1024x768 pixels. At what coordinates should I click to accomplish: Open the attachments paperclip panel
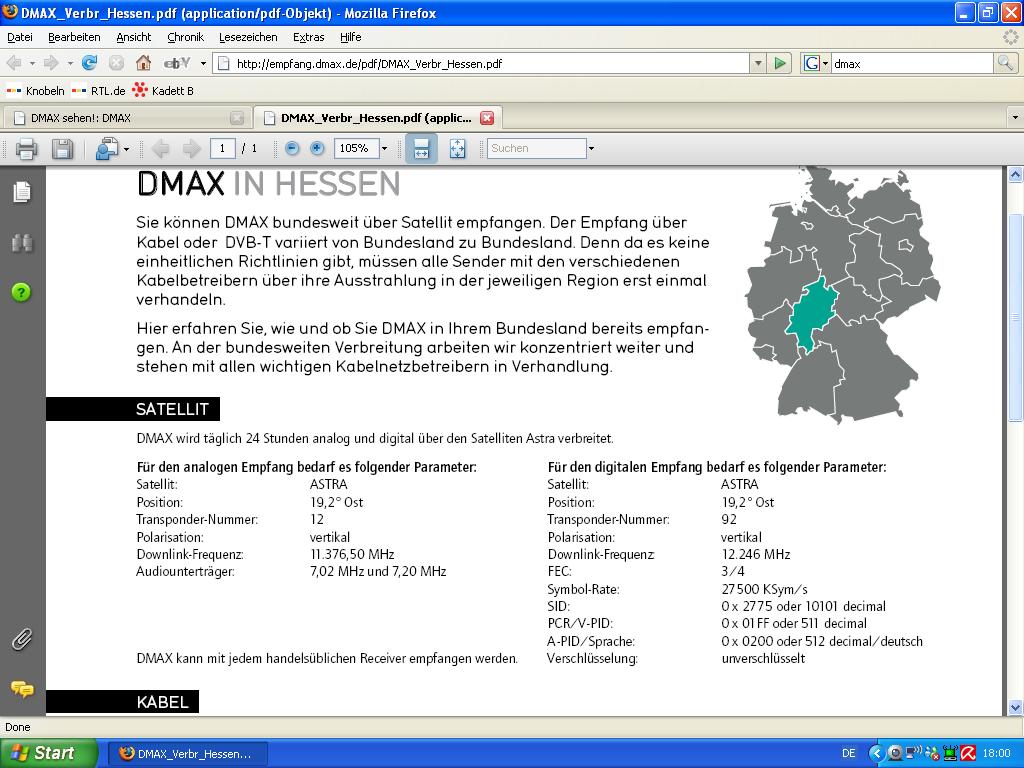click(22, 639)
